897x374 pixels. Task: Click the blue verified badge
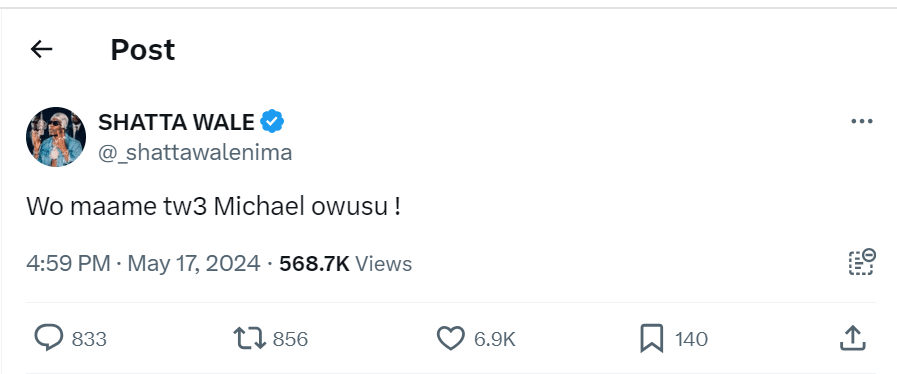(272, 122)
